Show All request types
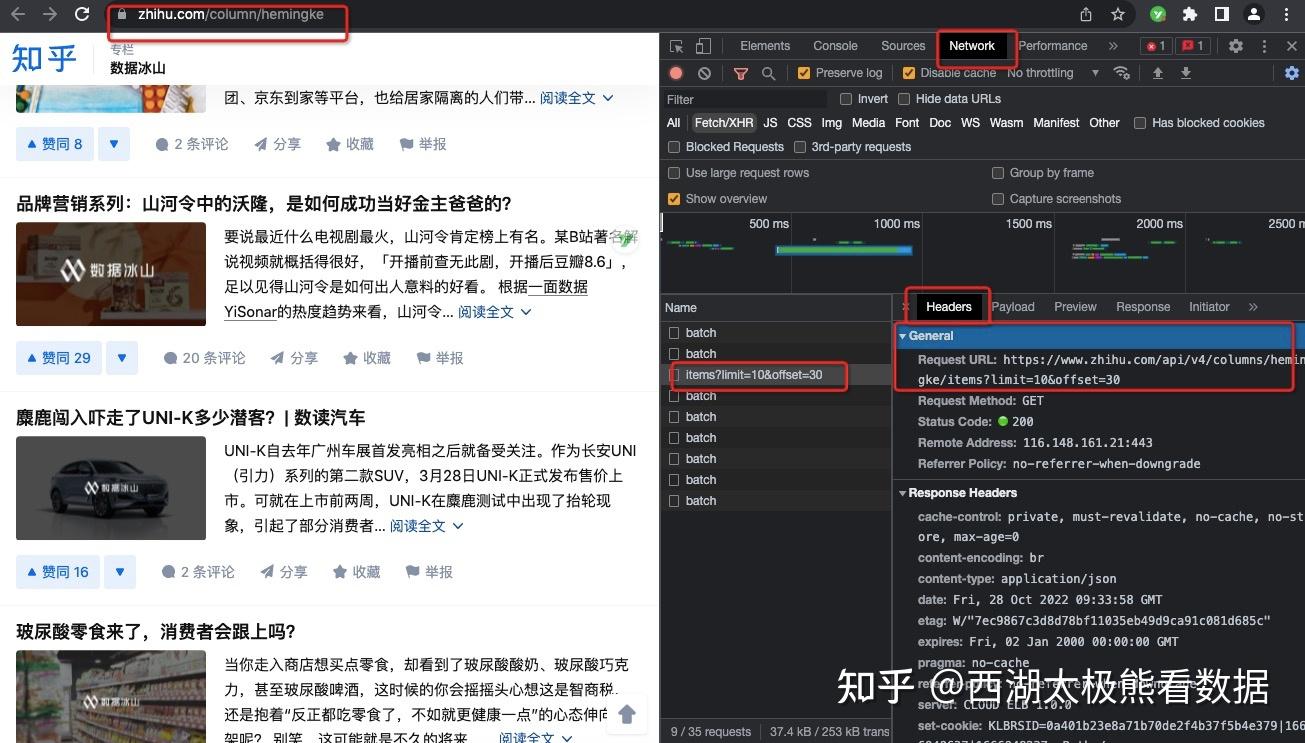 674,123
